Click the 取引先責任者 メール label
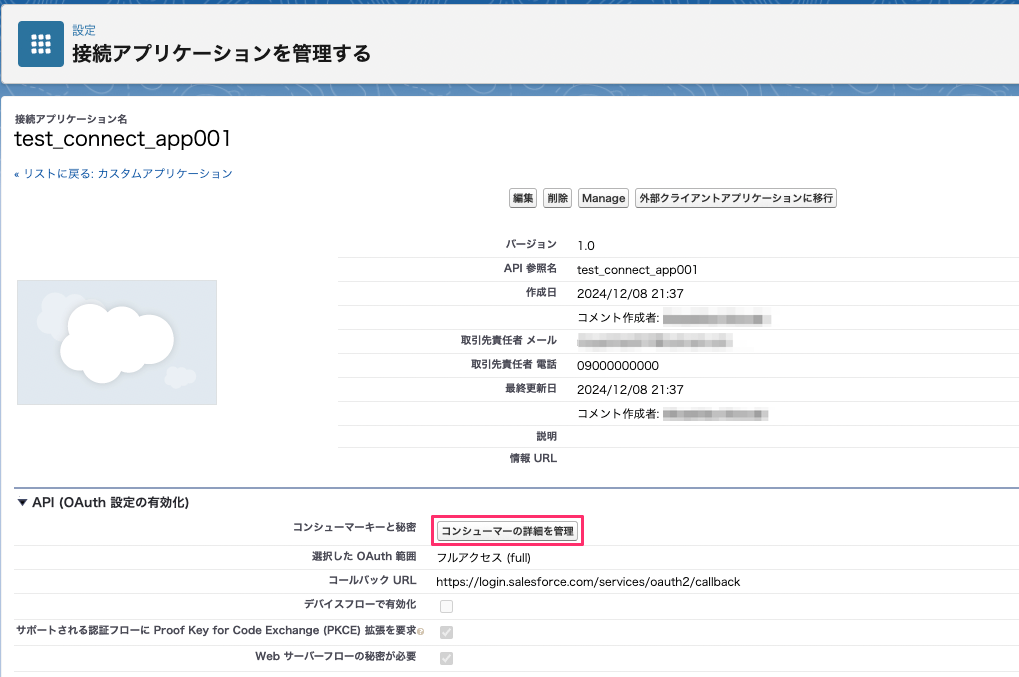This screenshot has height=677, width=1019. 509,340
